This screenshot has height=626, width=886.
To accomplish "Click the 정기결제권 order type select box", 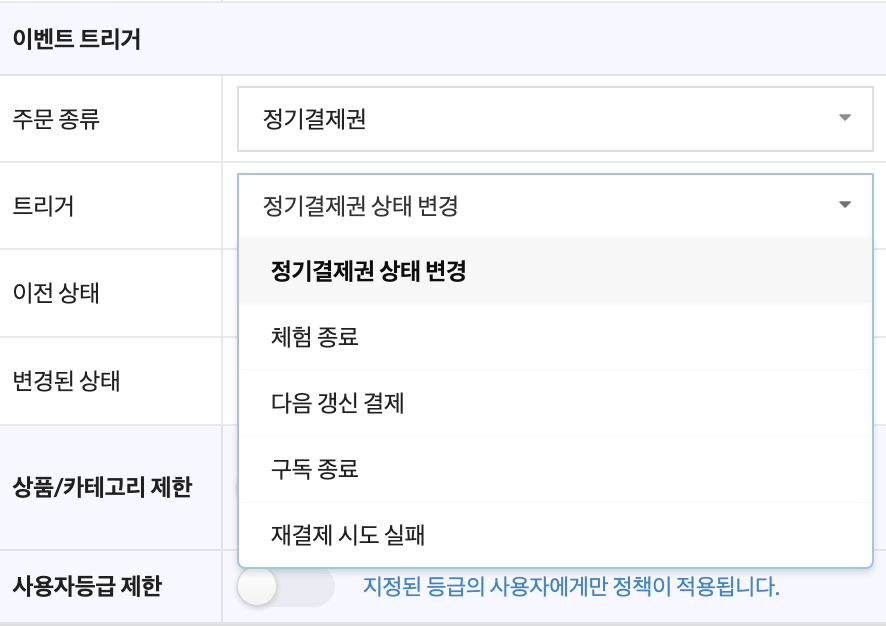I will coord(540,119).
